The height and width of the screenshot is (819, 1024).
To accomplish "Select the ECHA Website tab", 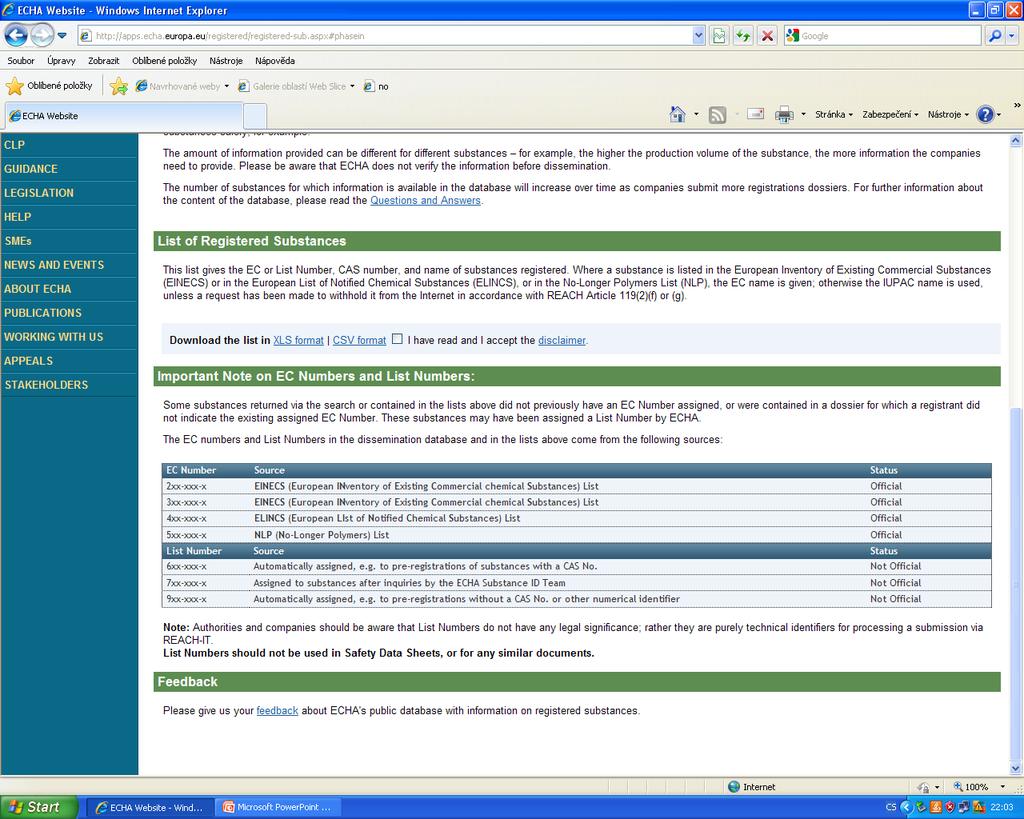I will 123,116.
